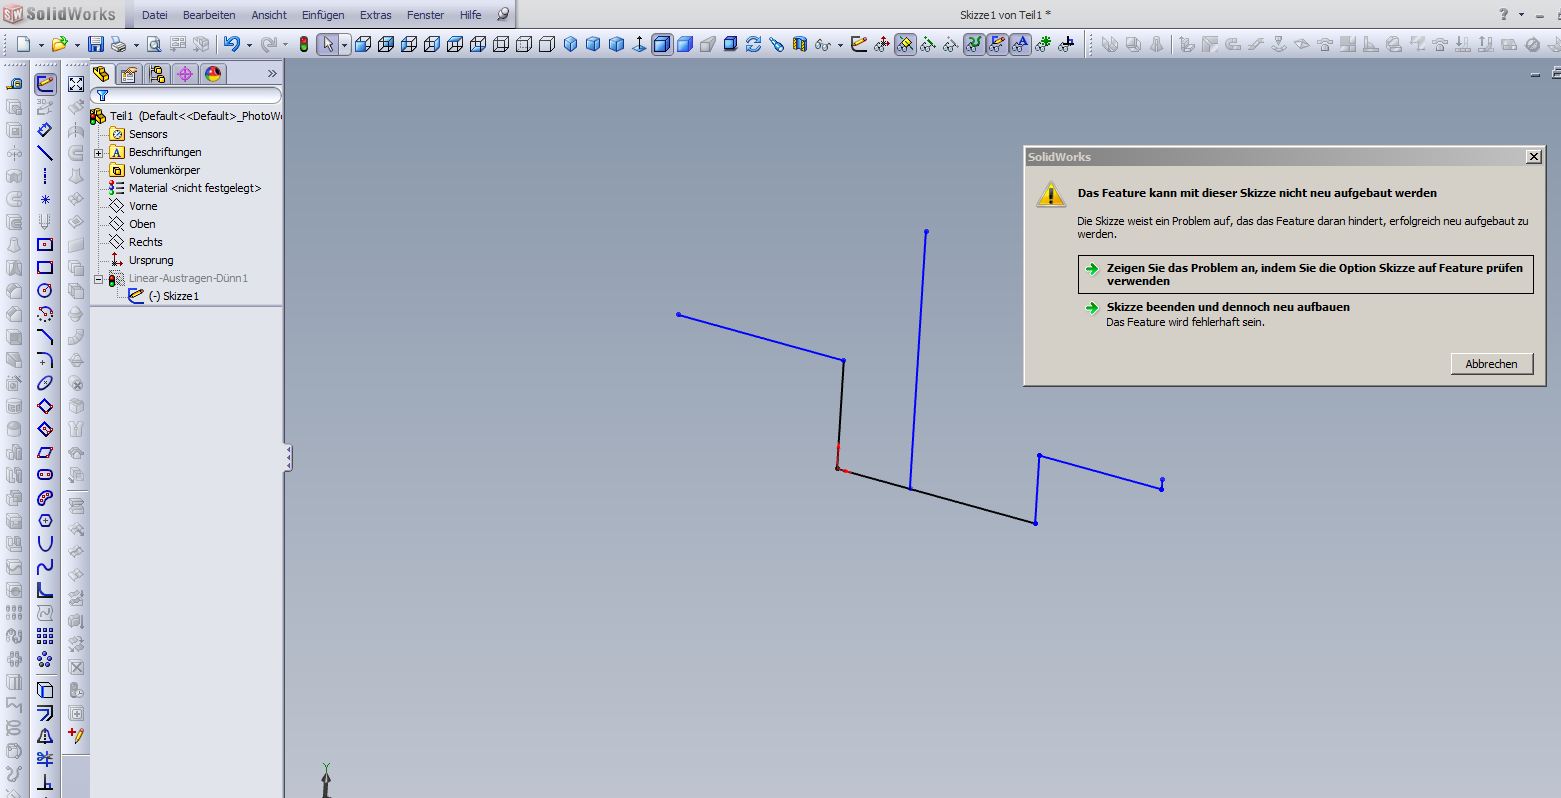Select the Volumenkörper folder
The width and height of the screenshot is (1561, 798).
point(164,170)
